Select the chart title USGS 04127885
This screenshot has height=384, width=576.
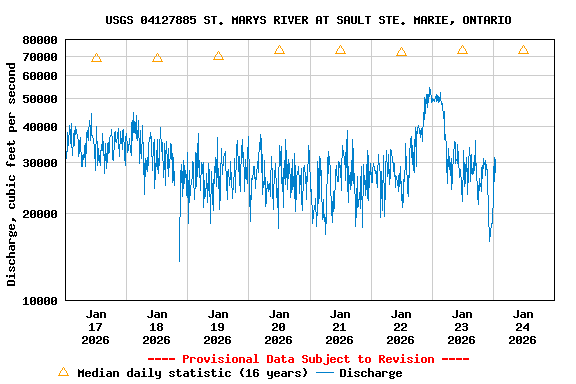[x=308, y=20]
